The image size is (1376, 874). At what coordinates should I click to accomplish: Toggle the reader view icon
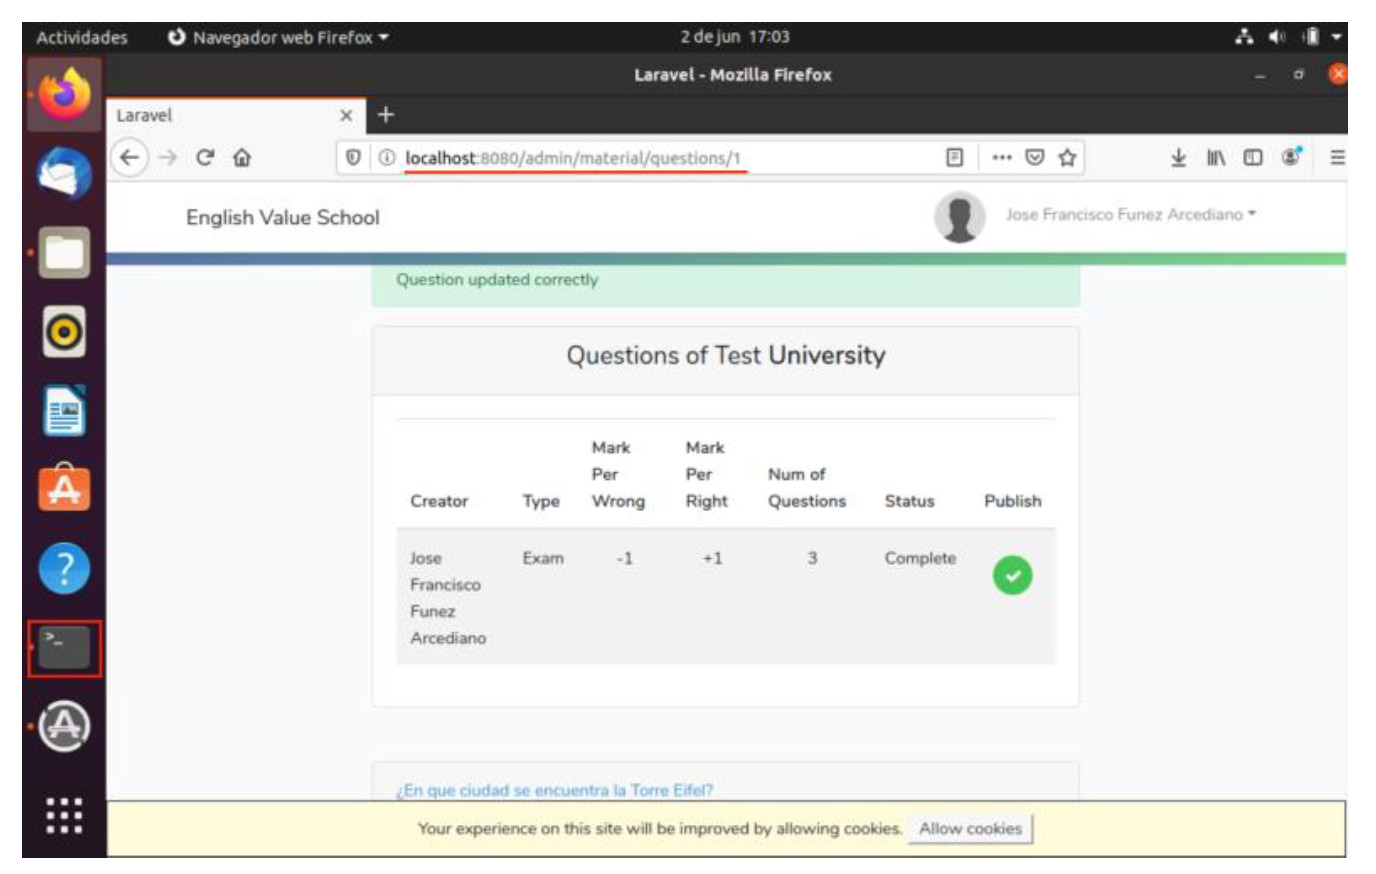[x=954, y=158]
